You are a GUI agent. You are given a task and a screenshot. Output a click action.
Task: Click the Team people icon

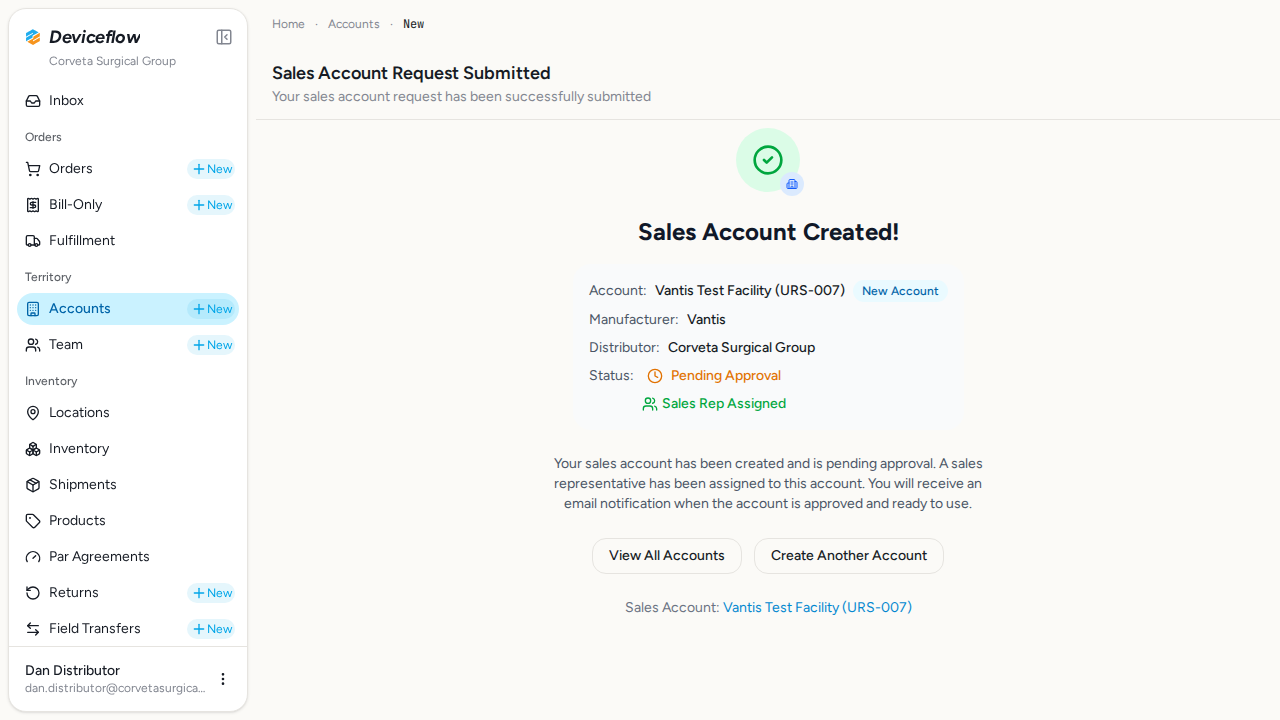(x=33, y=345)
